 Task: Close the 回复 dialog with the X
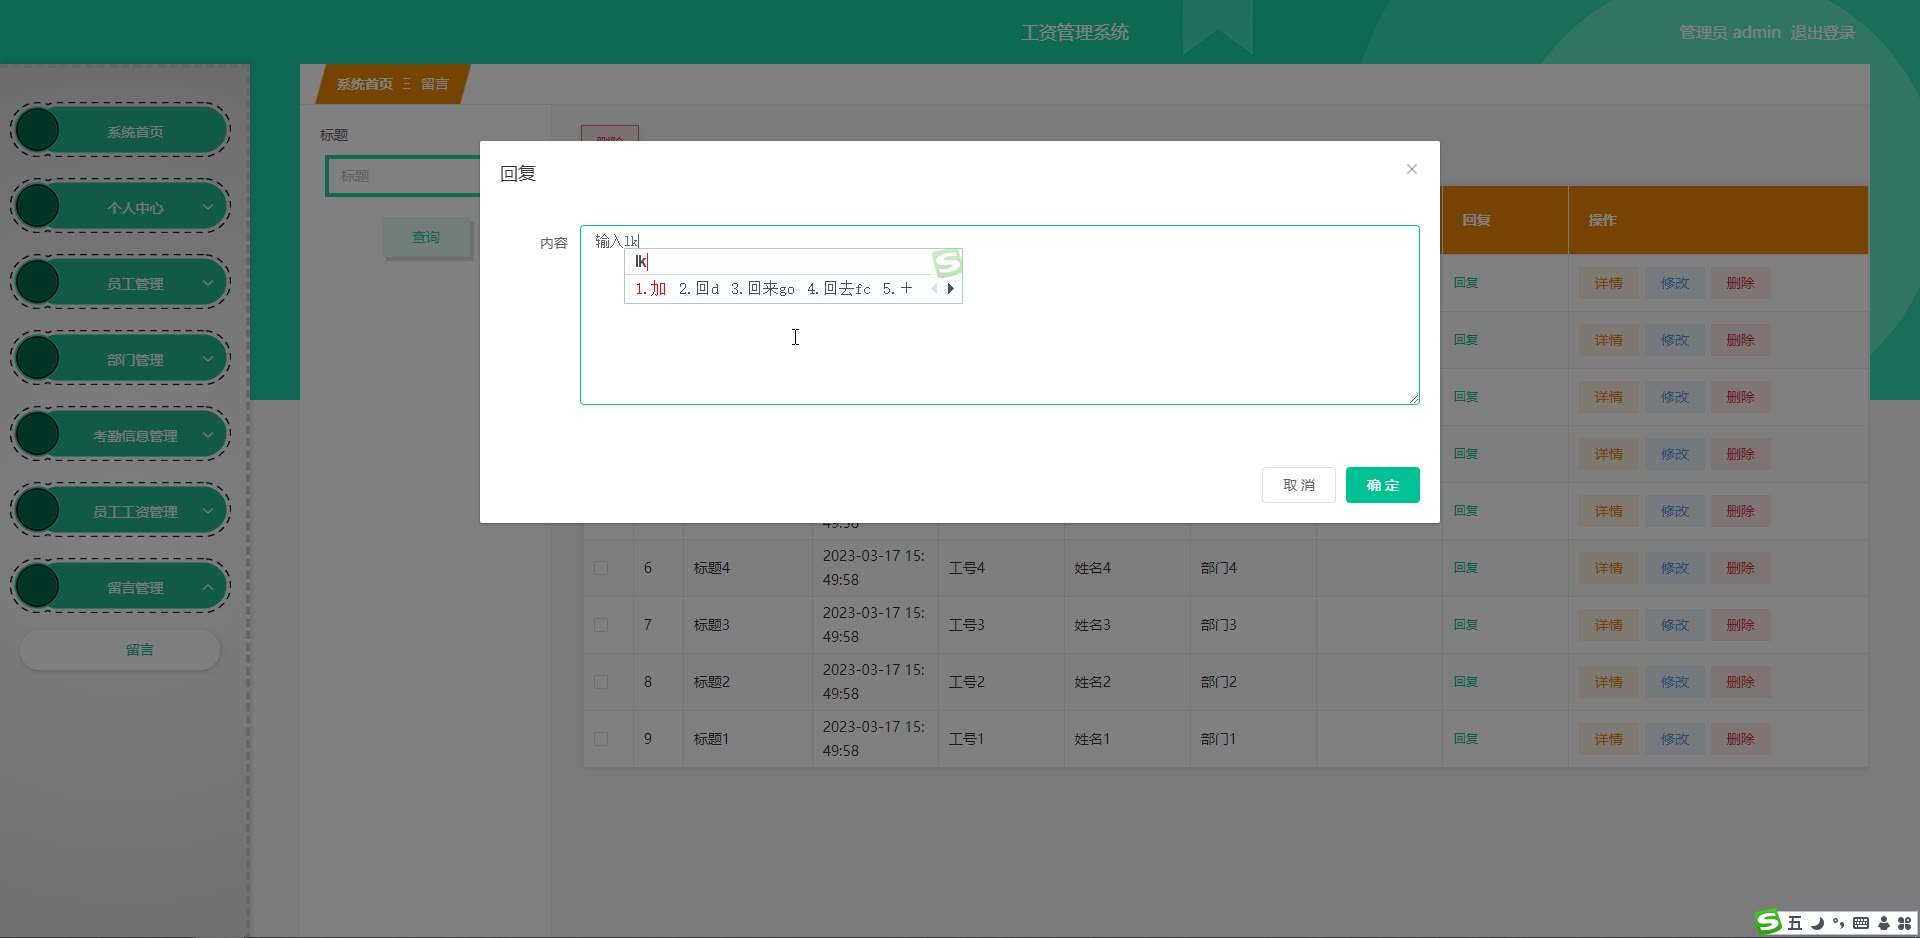click(1412, 169)
